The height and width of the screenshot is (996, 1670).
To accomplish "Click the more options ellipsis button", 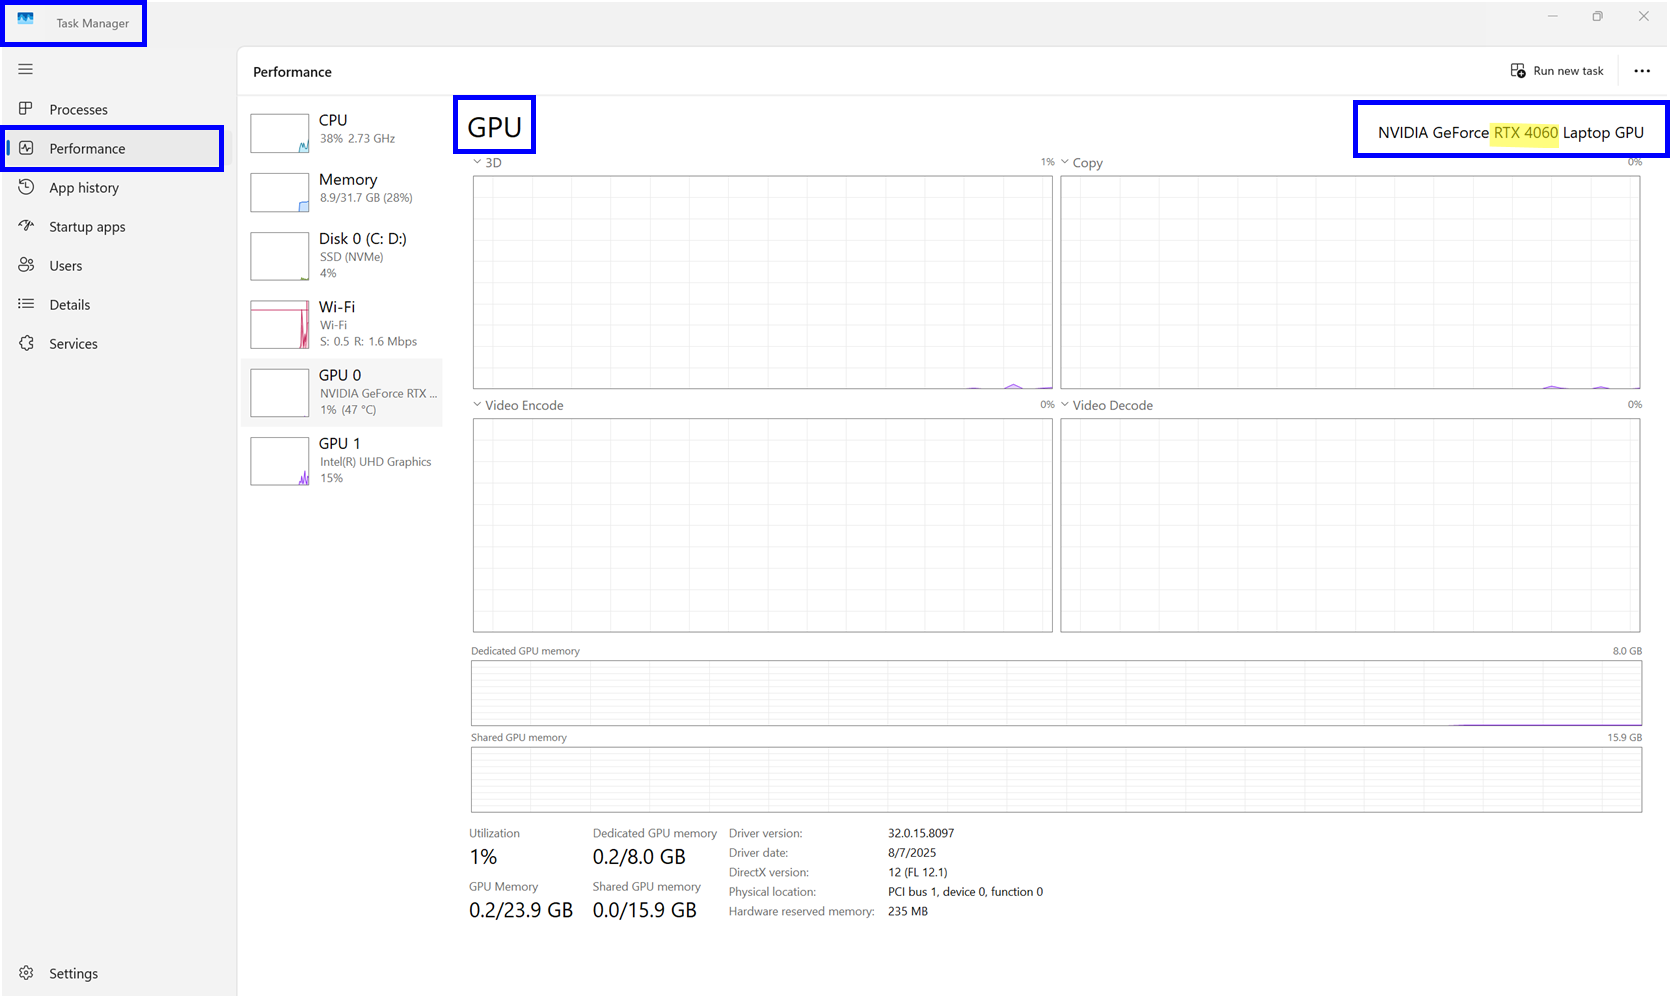I will pyautogui.click(x=1642, y=71).
